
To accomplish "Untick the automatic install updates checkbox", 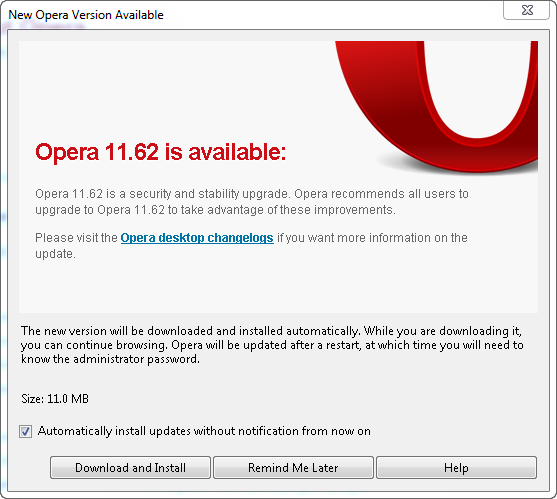I will point(26,431).
